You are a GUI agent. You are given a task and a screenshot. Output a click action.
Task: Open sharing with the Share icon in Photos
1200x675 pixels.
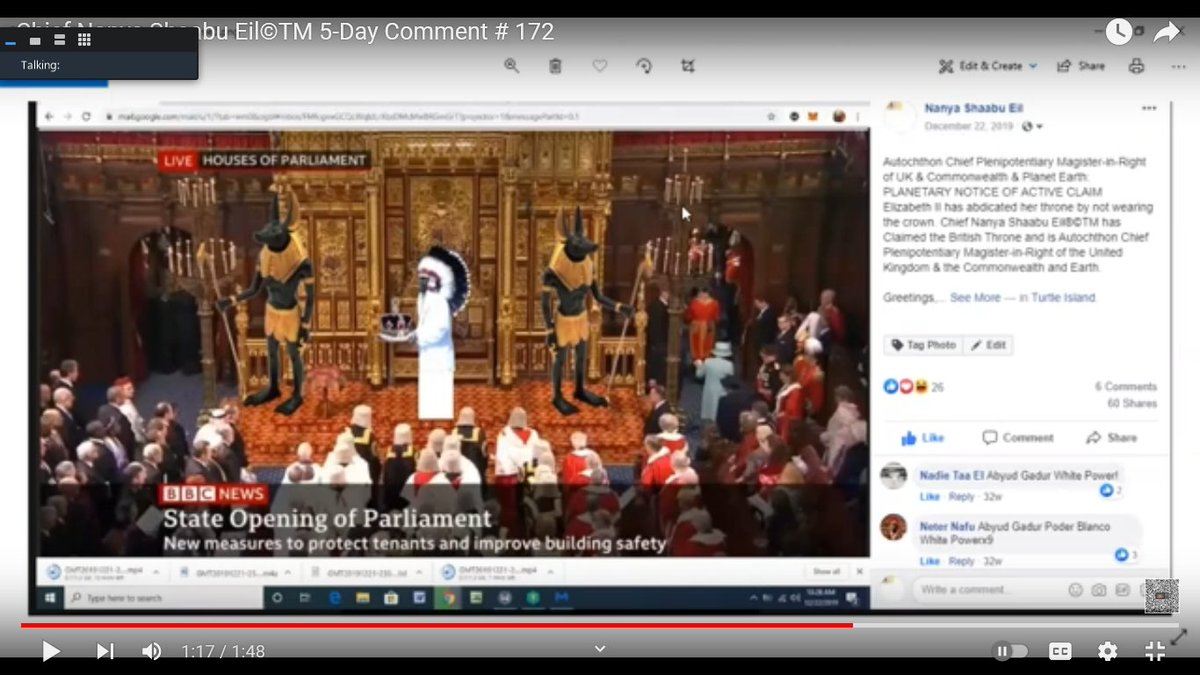[1080, 65]
